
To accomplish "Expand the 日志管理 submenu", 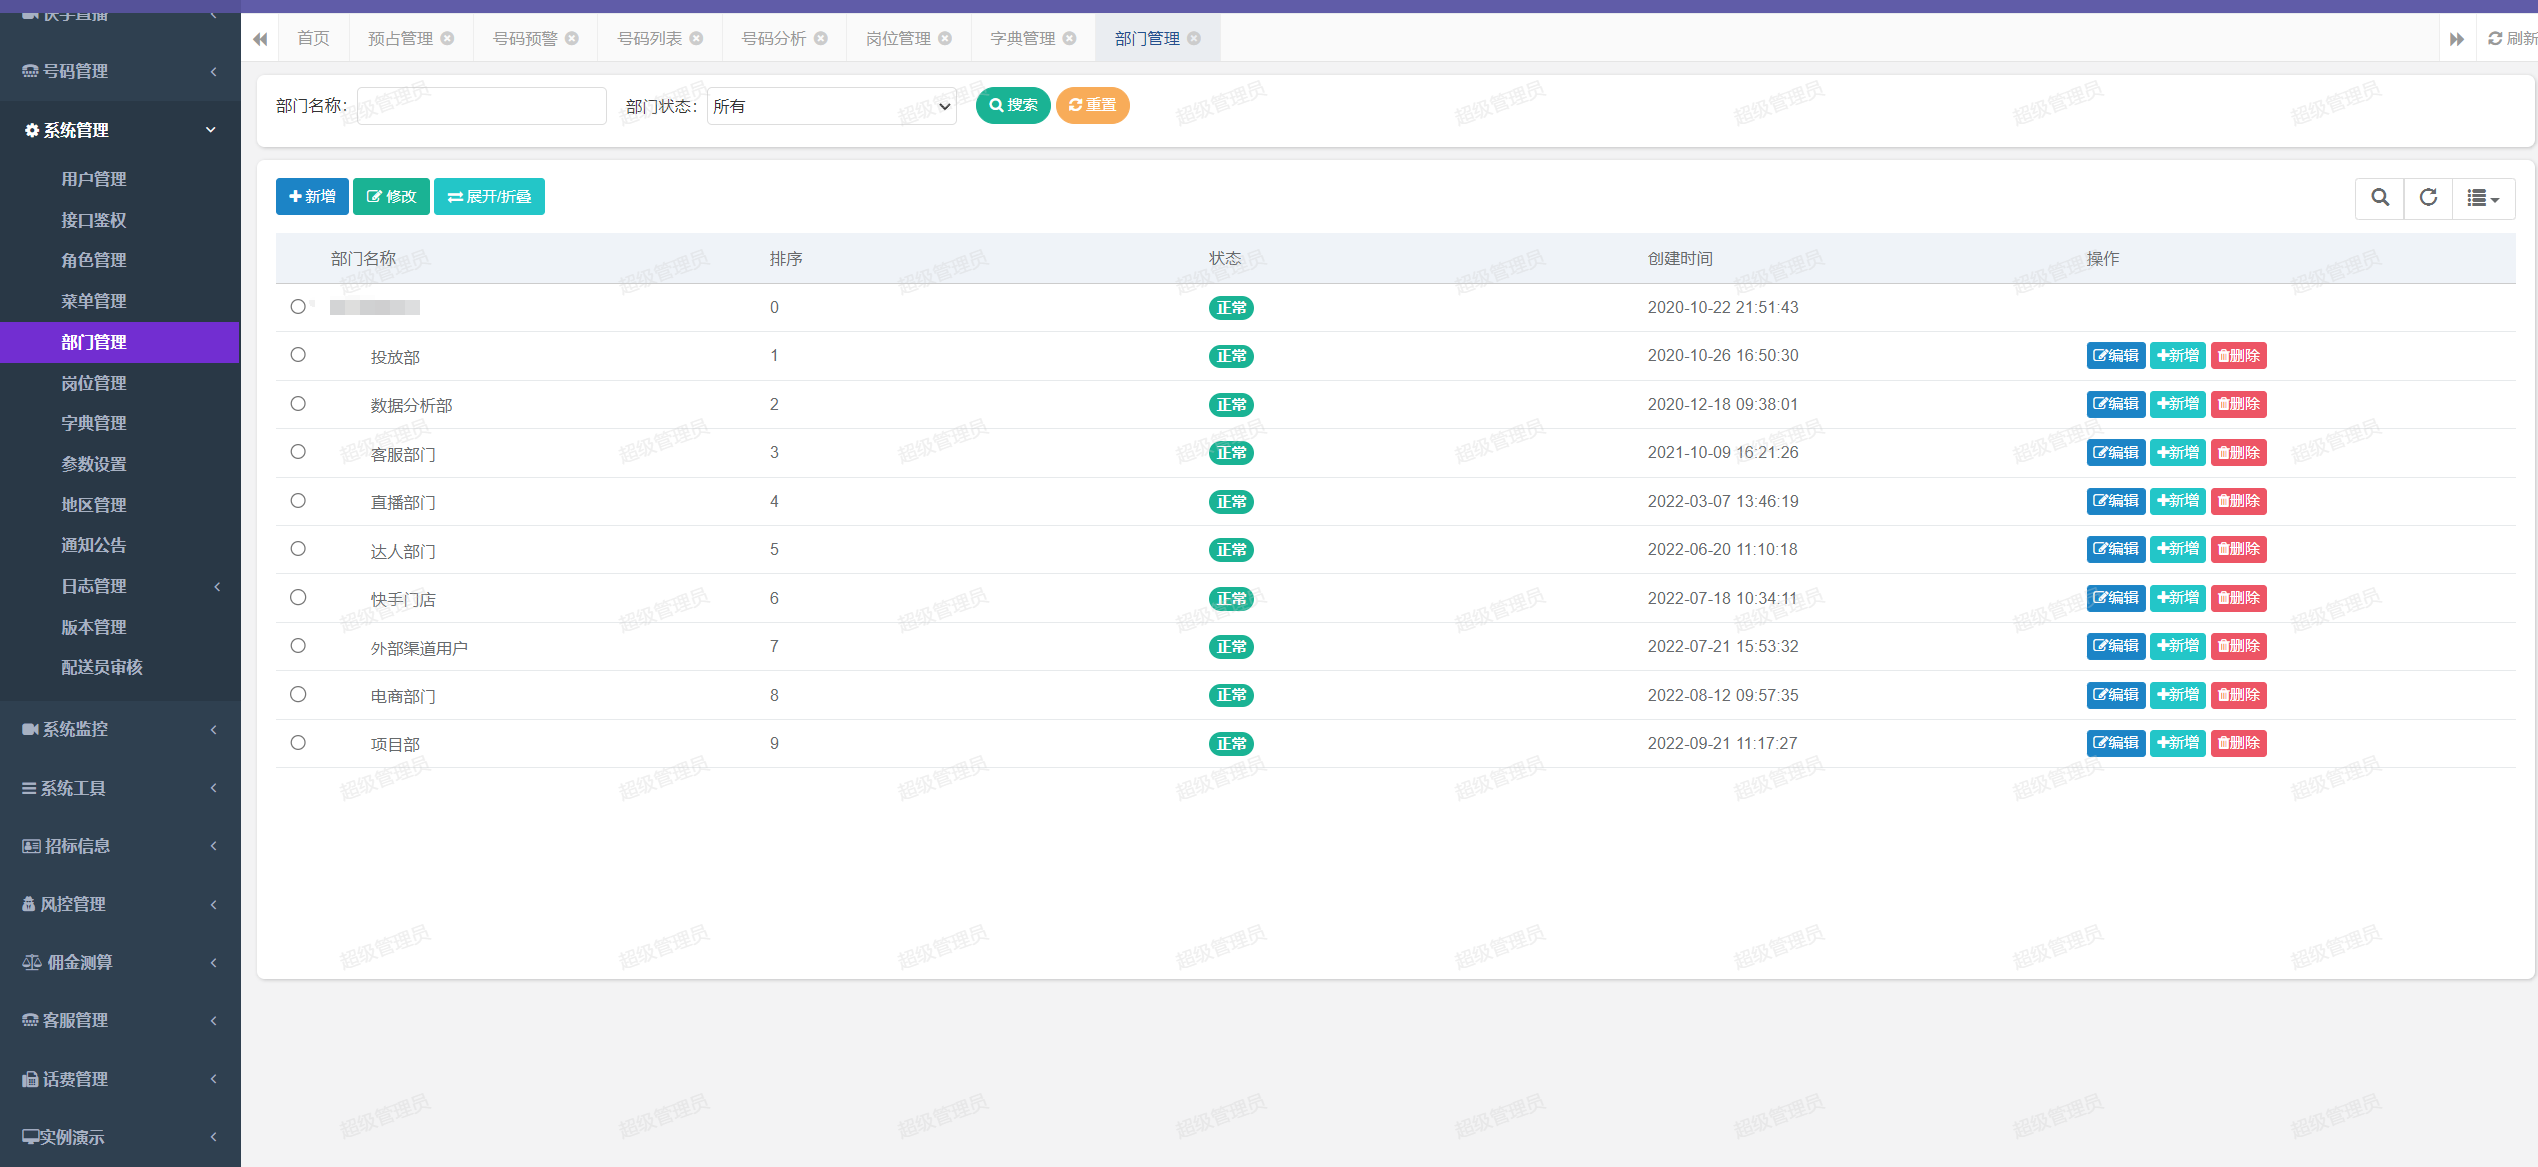I will point(120,586).
